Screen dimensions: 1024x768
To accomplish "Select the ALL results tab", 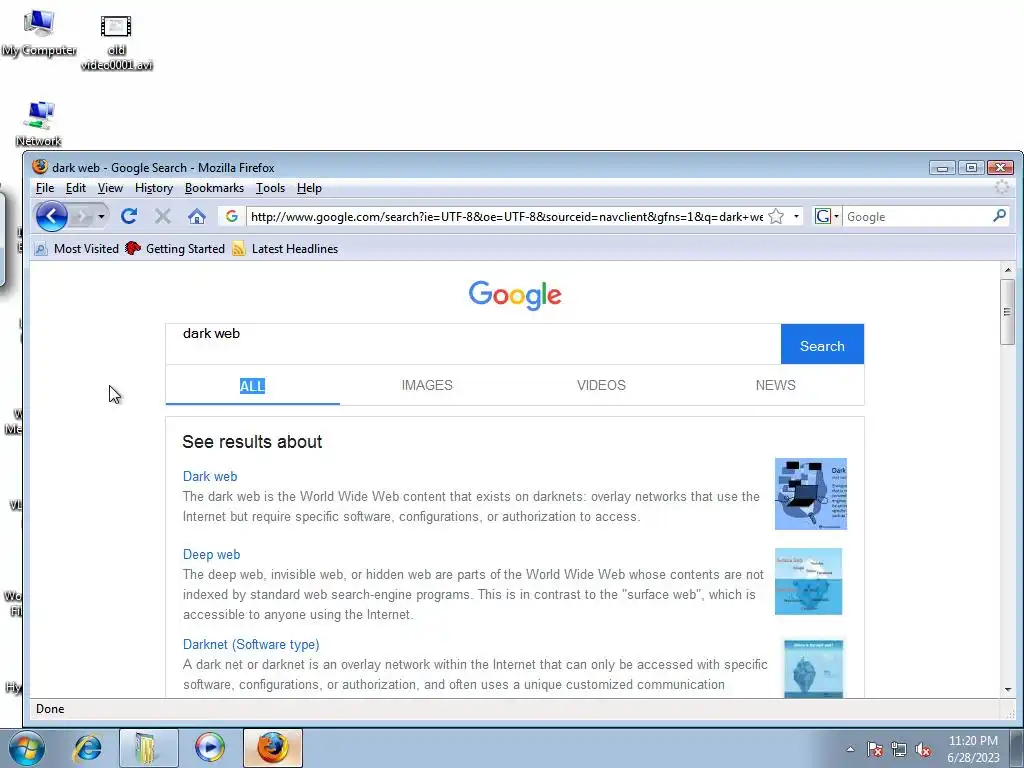I will point(252,385).
